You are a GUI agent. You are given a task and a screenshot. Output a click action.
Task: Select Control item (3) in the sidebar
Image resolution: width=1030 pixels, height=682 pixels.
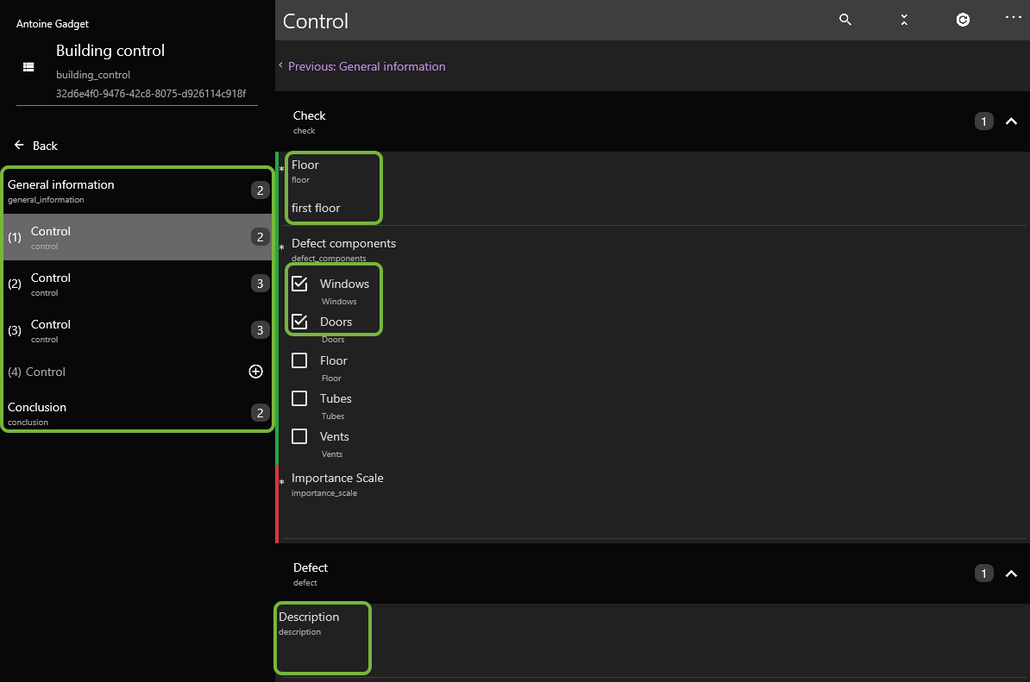click(138, 330)
